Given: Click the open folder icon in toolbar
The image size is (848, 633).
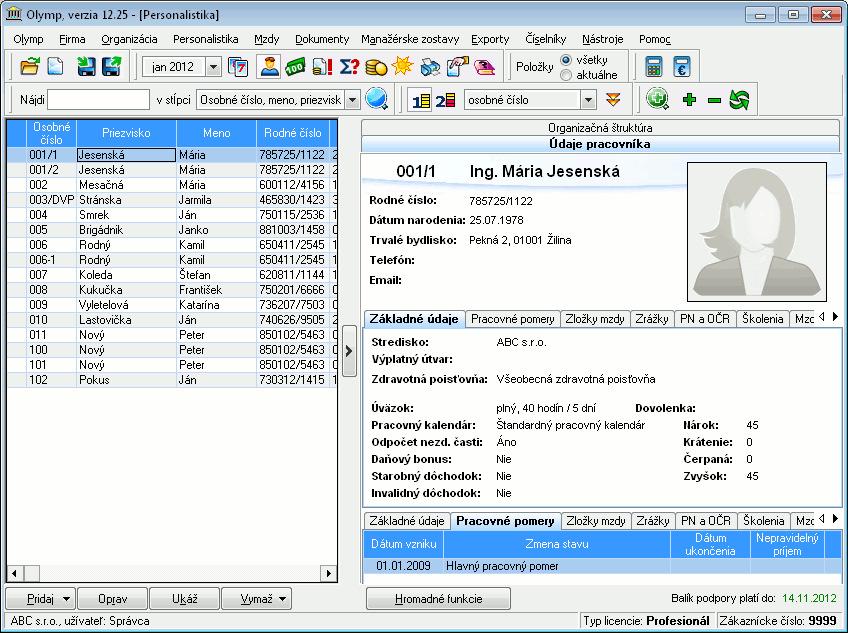Looking at the screenshot, I should pos(30,67).
